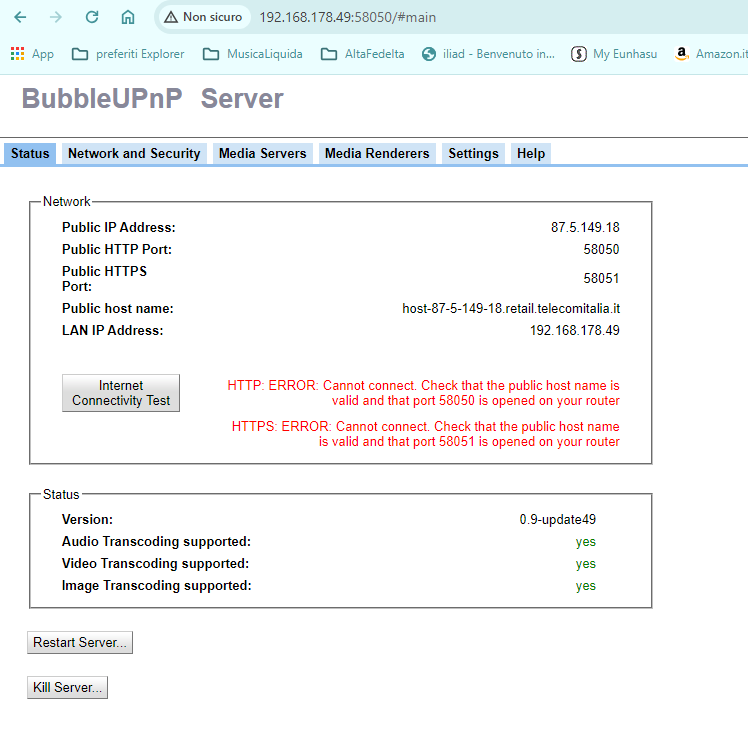This screenshot has width=748, height=731.
Task: Open the AltaFedelta bookmark folder
Action: (363, 54)
